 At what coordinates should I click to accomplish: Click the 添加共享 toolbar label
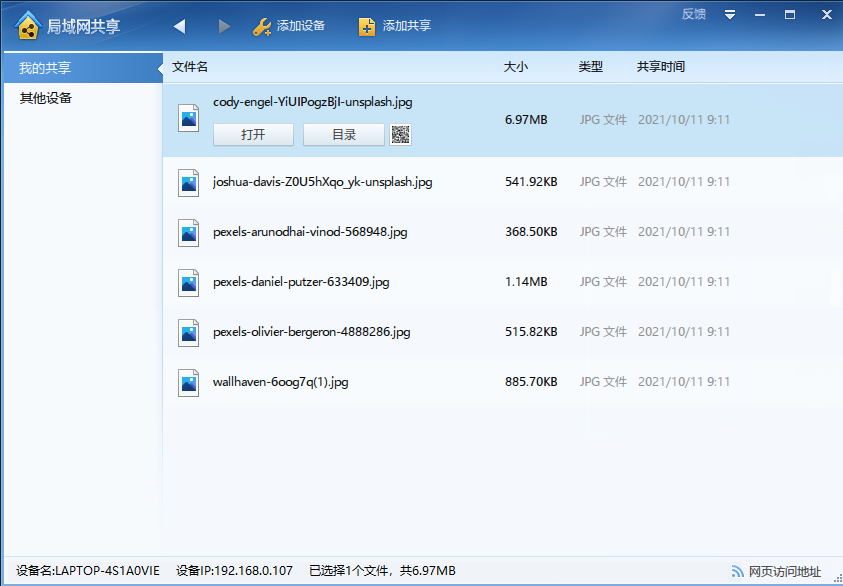406,26
